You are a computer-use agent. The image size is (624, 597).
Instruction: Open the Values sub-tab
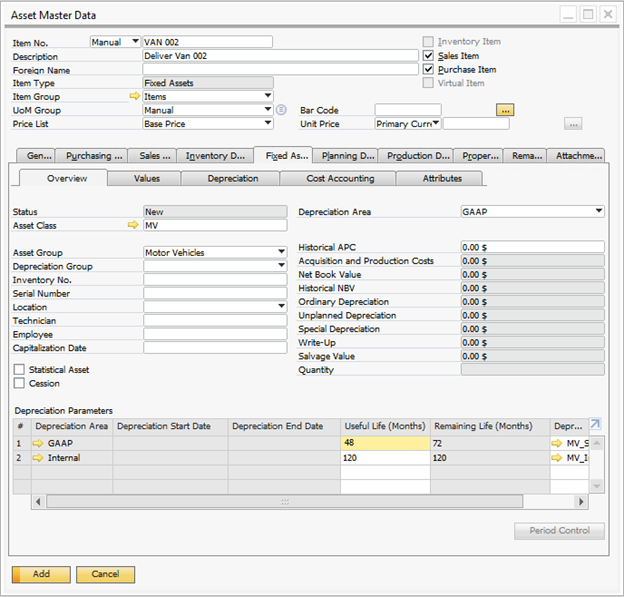coord(144,178)
